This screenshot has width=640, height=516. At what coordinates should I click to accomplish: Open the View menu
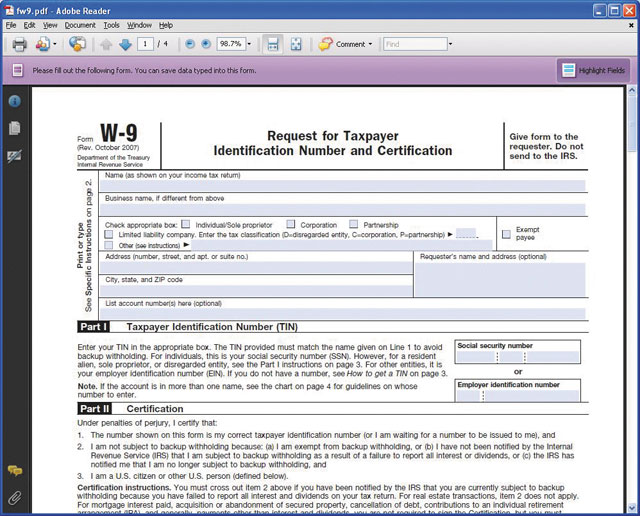(x=50, y=25)
